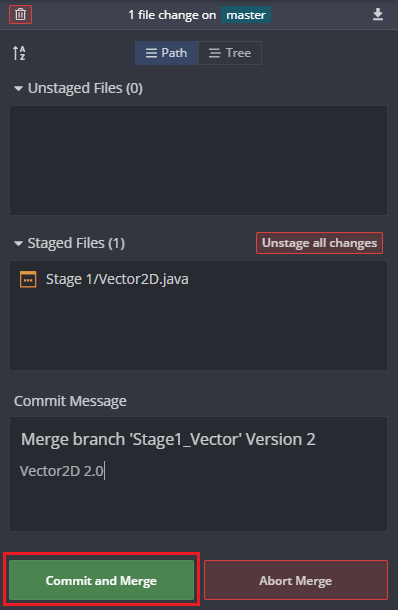Collapse the Staged Files section arrow
Viewport: 398px width, 610px height.
point(18,244)
